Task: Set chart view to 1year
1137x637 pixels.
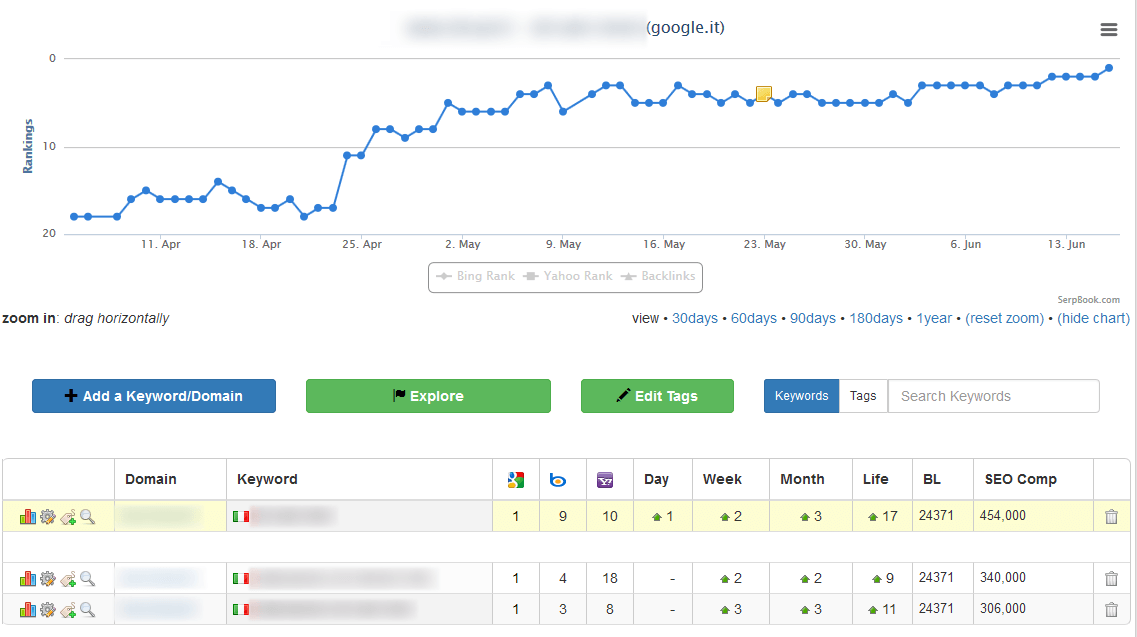Action: 934,318
